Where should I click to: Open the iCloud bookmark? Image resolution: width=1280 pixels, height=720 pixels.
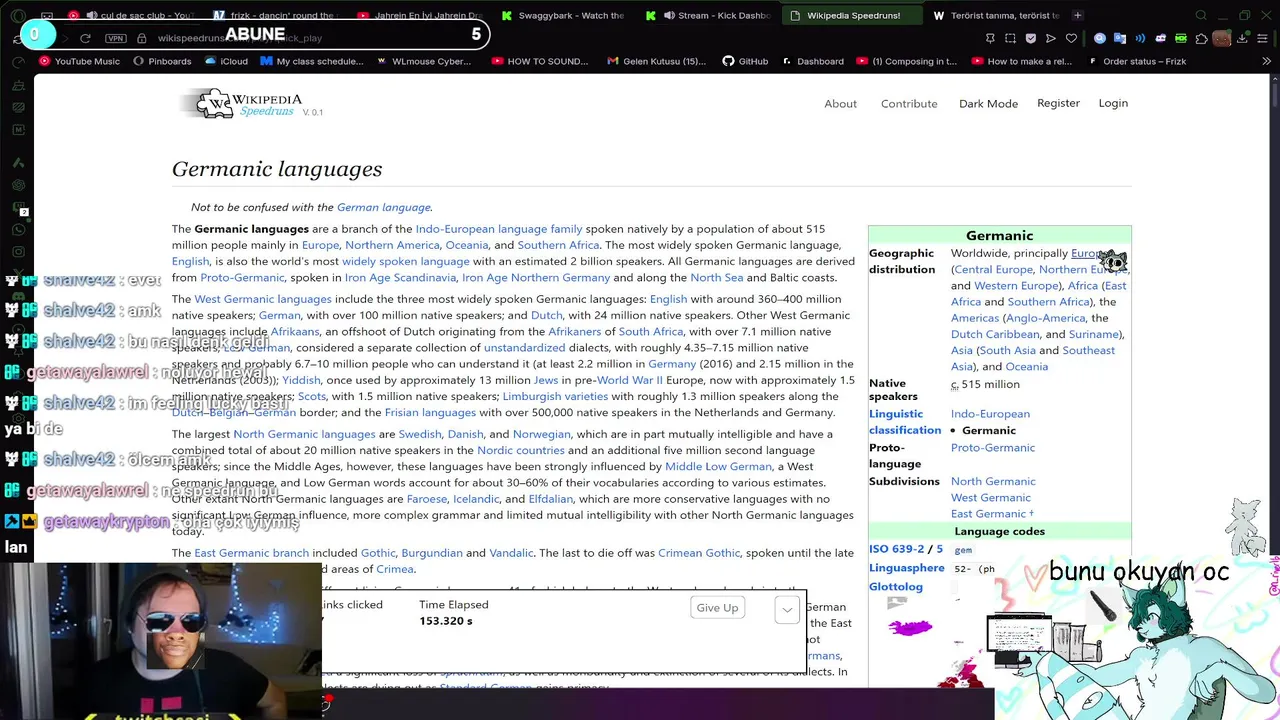click(225, 61)
